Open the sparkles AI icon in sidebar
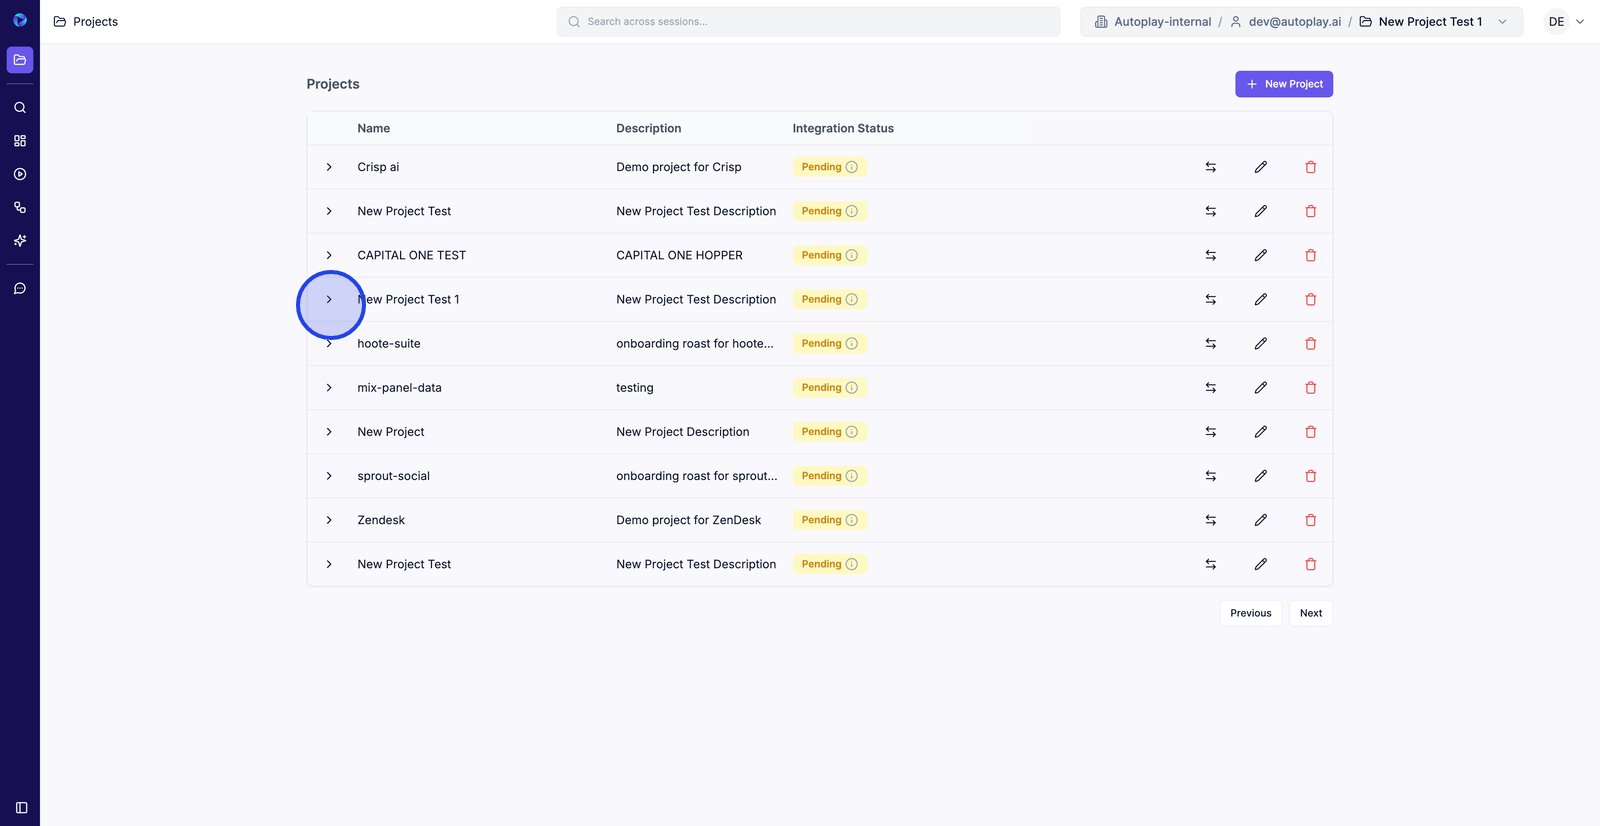Image resolution: width=1600 pixels, height=826 pixels. [20, 241]
